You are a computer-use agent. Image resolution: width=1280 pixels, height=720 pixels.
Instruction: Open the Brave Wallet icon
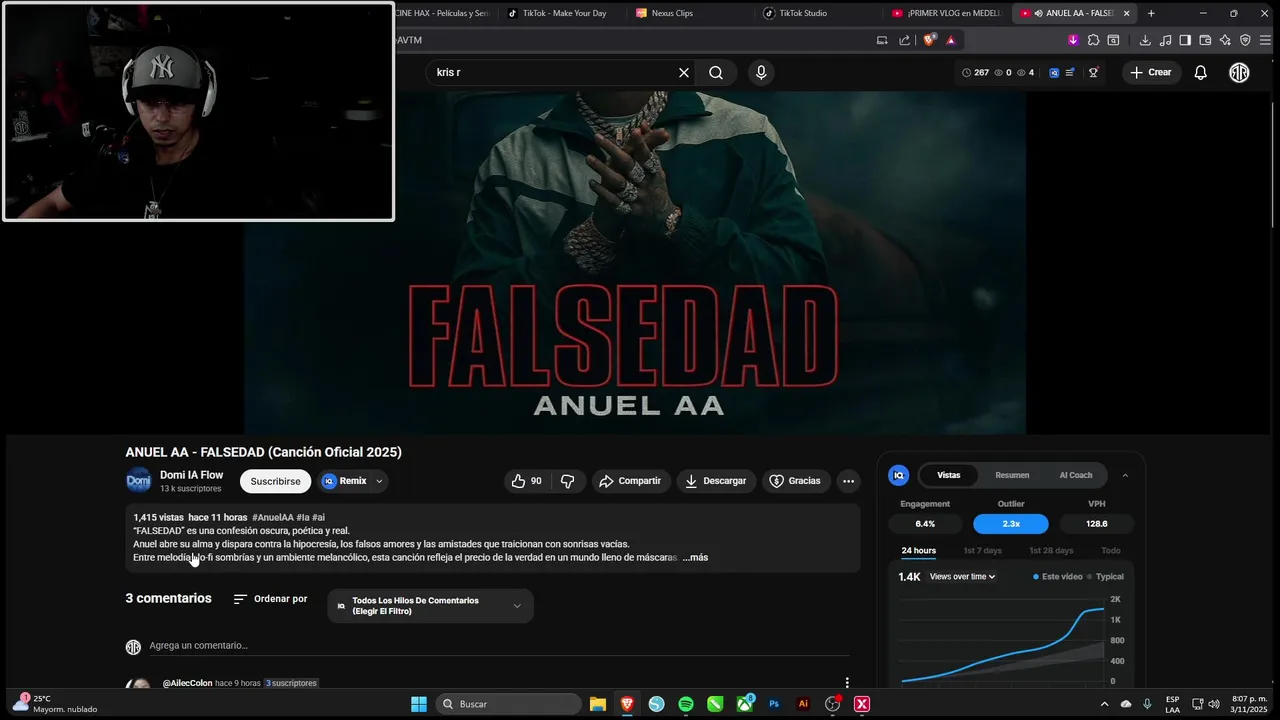coord(1205,40)
